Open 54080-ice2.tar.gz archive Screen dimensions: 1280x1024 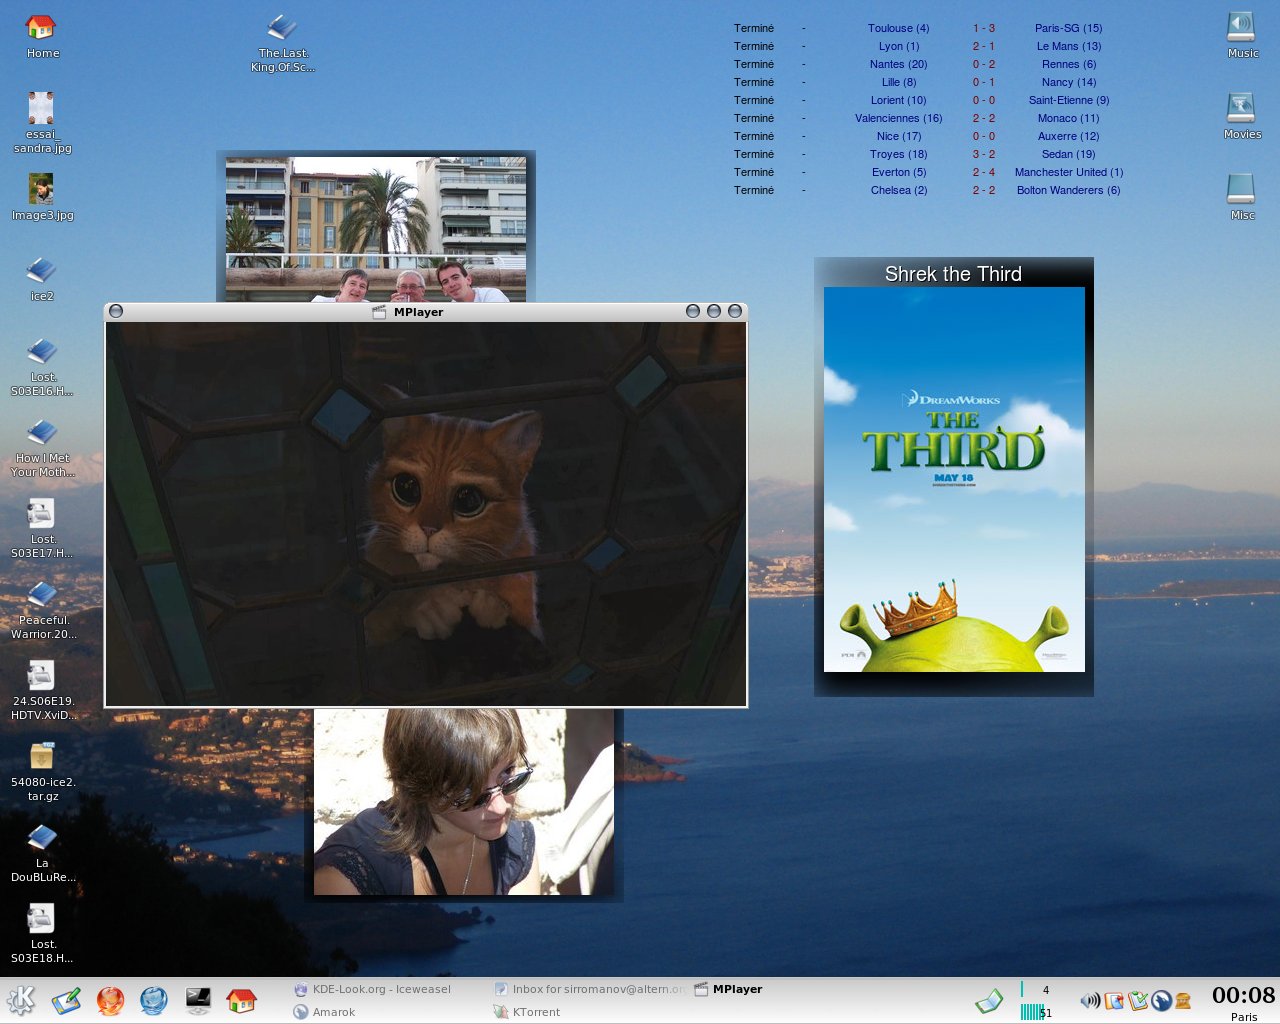(42, 771)
